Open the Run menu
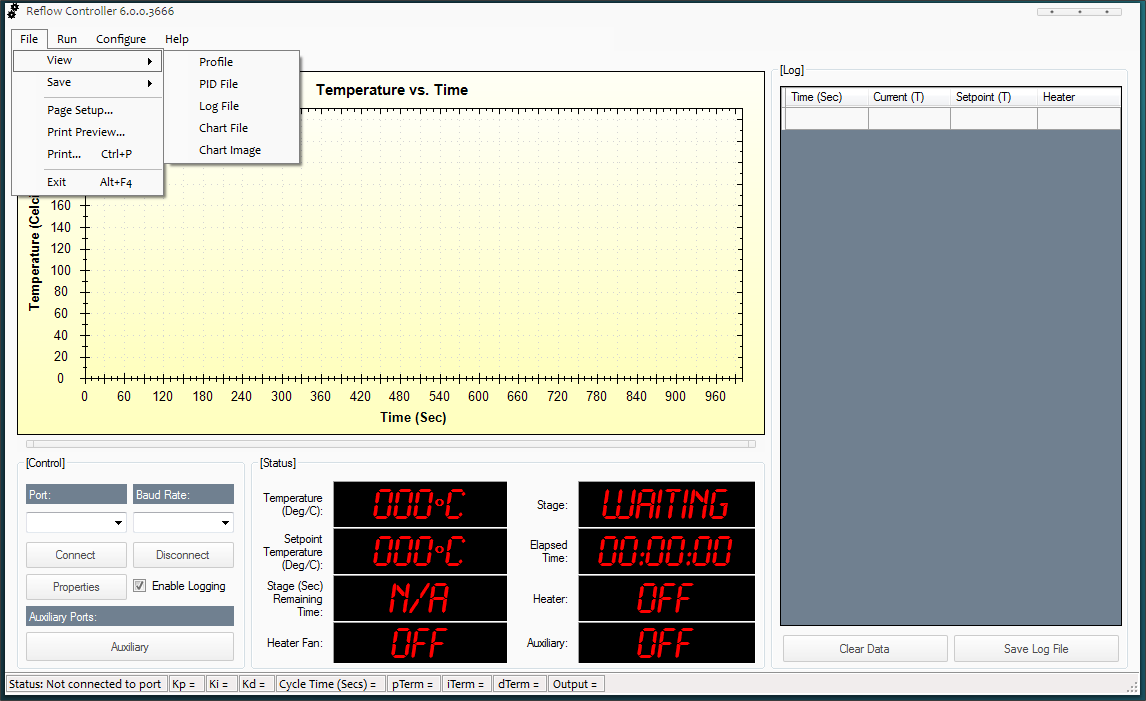Screen dimensions: 1146x701 (67, 39)
